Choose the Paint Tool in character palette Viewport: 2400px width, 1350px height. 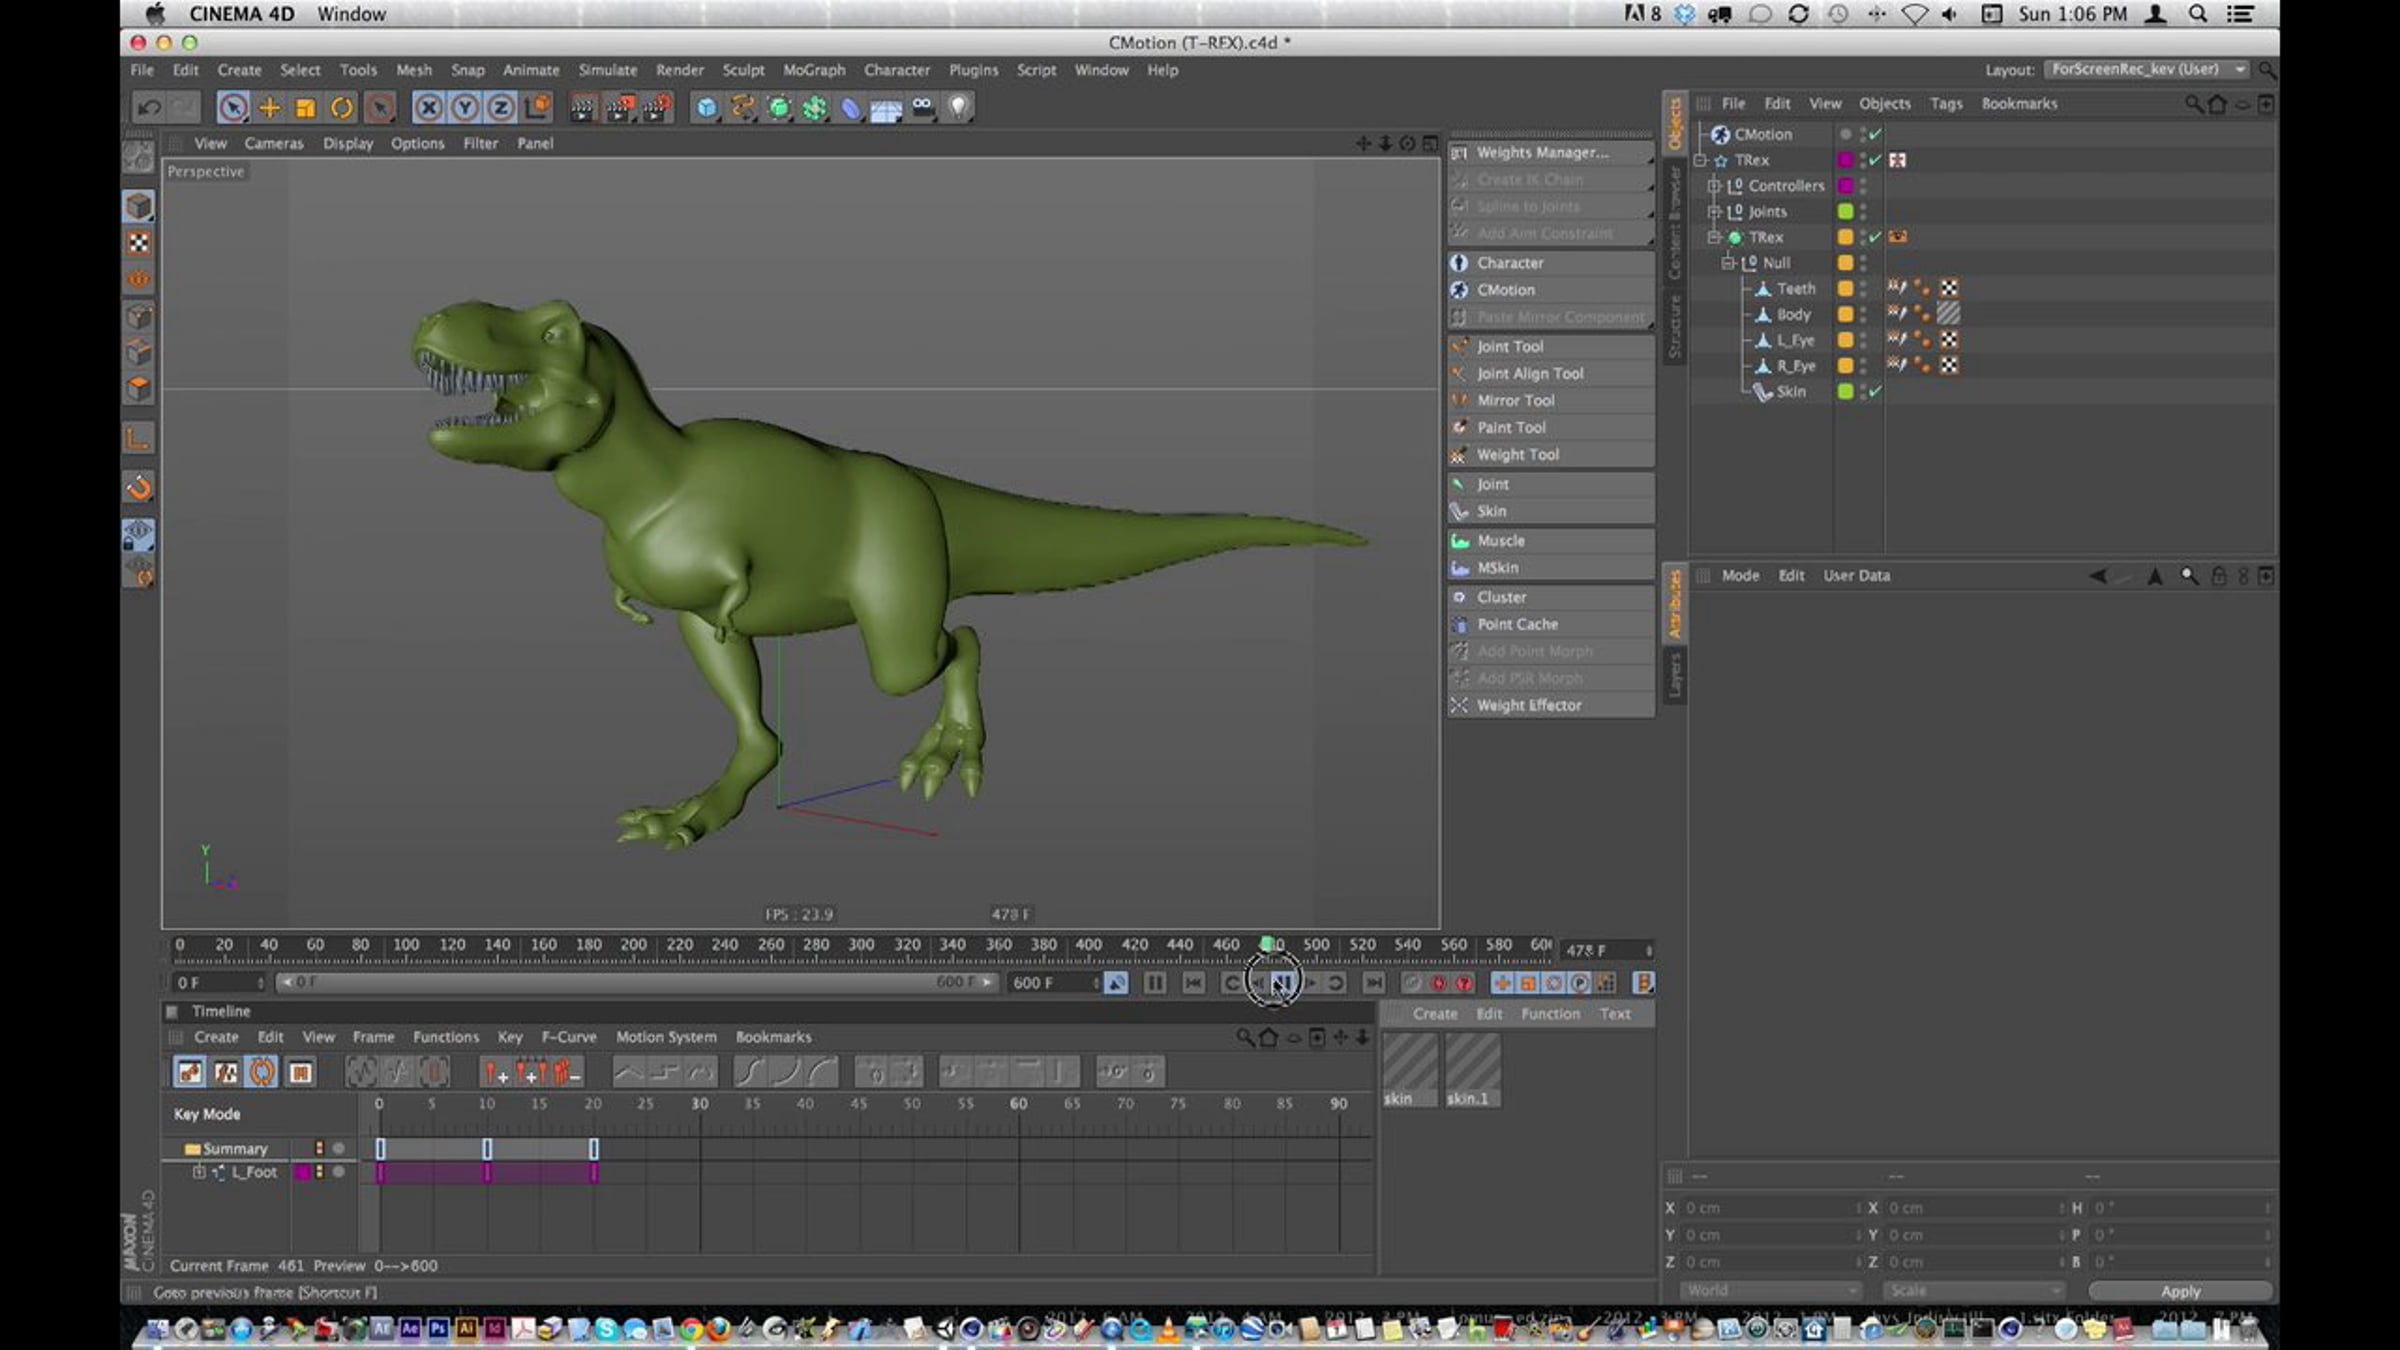1550,427
